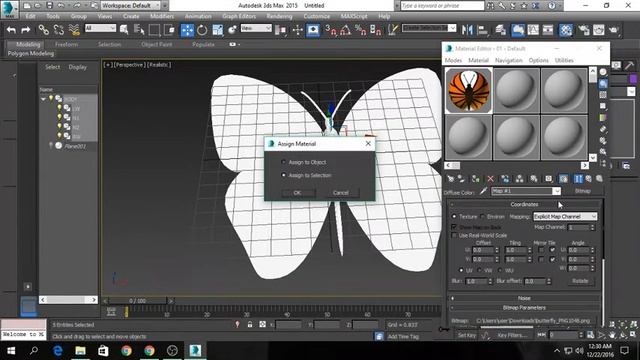640x360 pixels.
Task: Click the Percent Snap toggle icon
Action: point(360,30)
